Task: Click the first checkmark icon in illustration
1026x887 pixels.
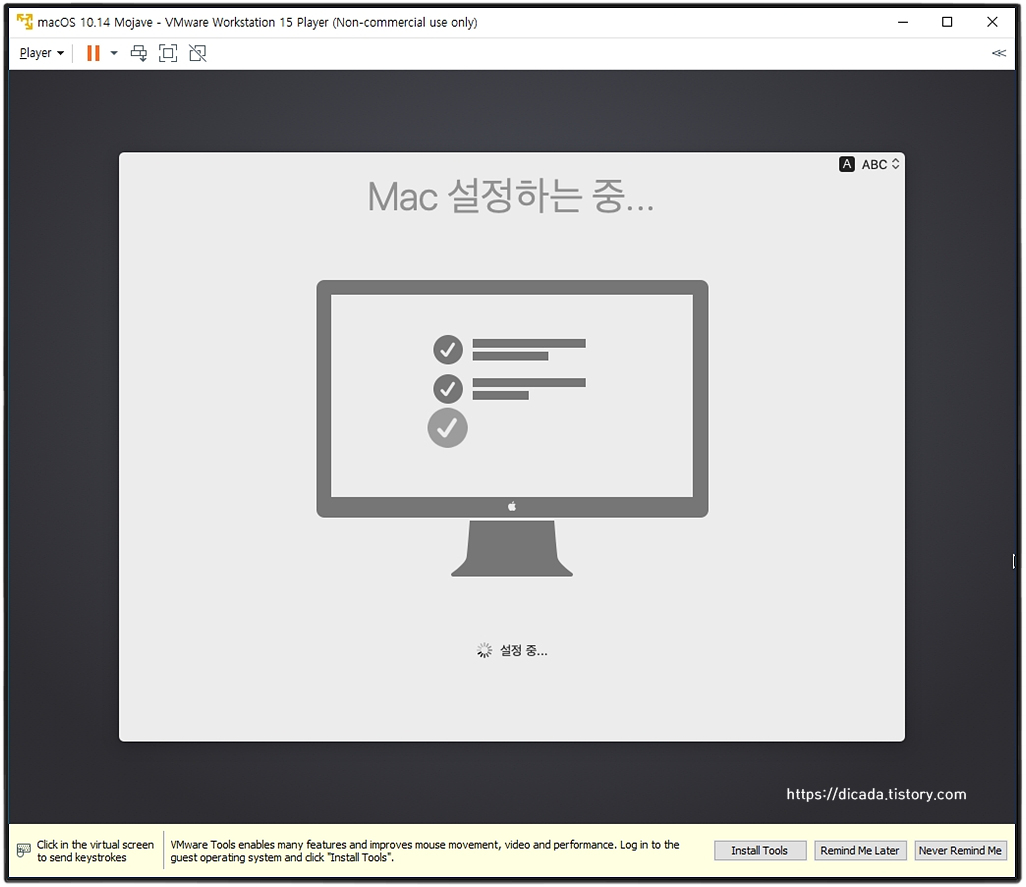Action: coord(448,350)
